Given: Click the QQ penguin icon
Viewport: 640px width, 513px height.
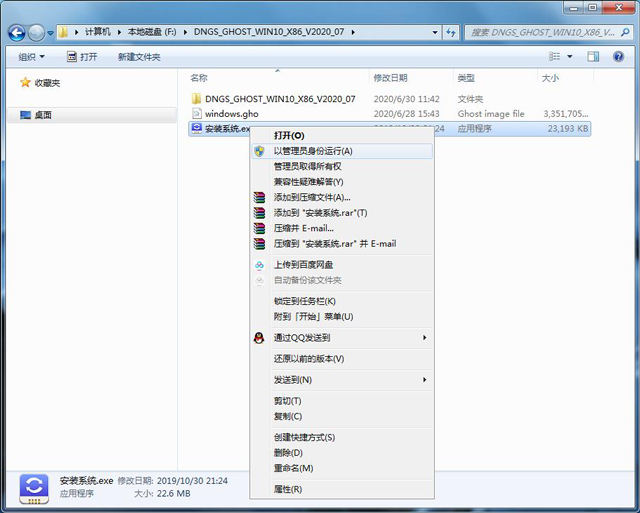Looking at the screenshot, I should [259, 338].
